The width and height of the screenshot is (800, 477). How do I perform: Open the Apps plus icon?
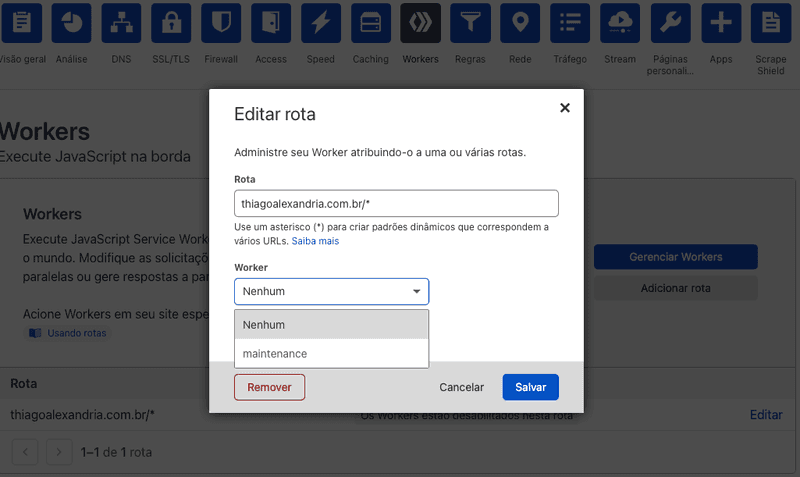click(x=721, y=23)
